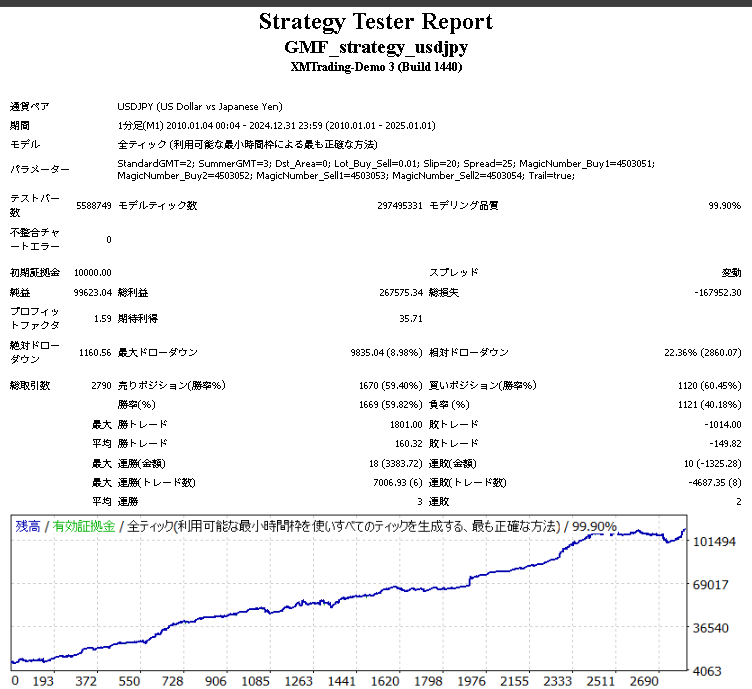
Task: Click the green 有効証拠金 chart legend label
Action: click(x=83, y=526)
